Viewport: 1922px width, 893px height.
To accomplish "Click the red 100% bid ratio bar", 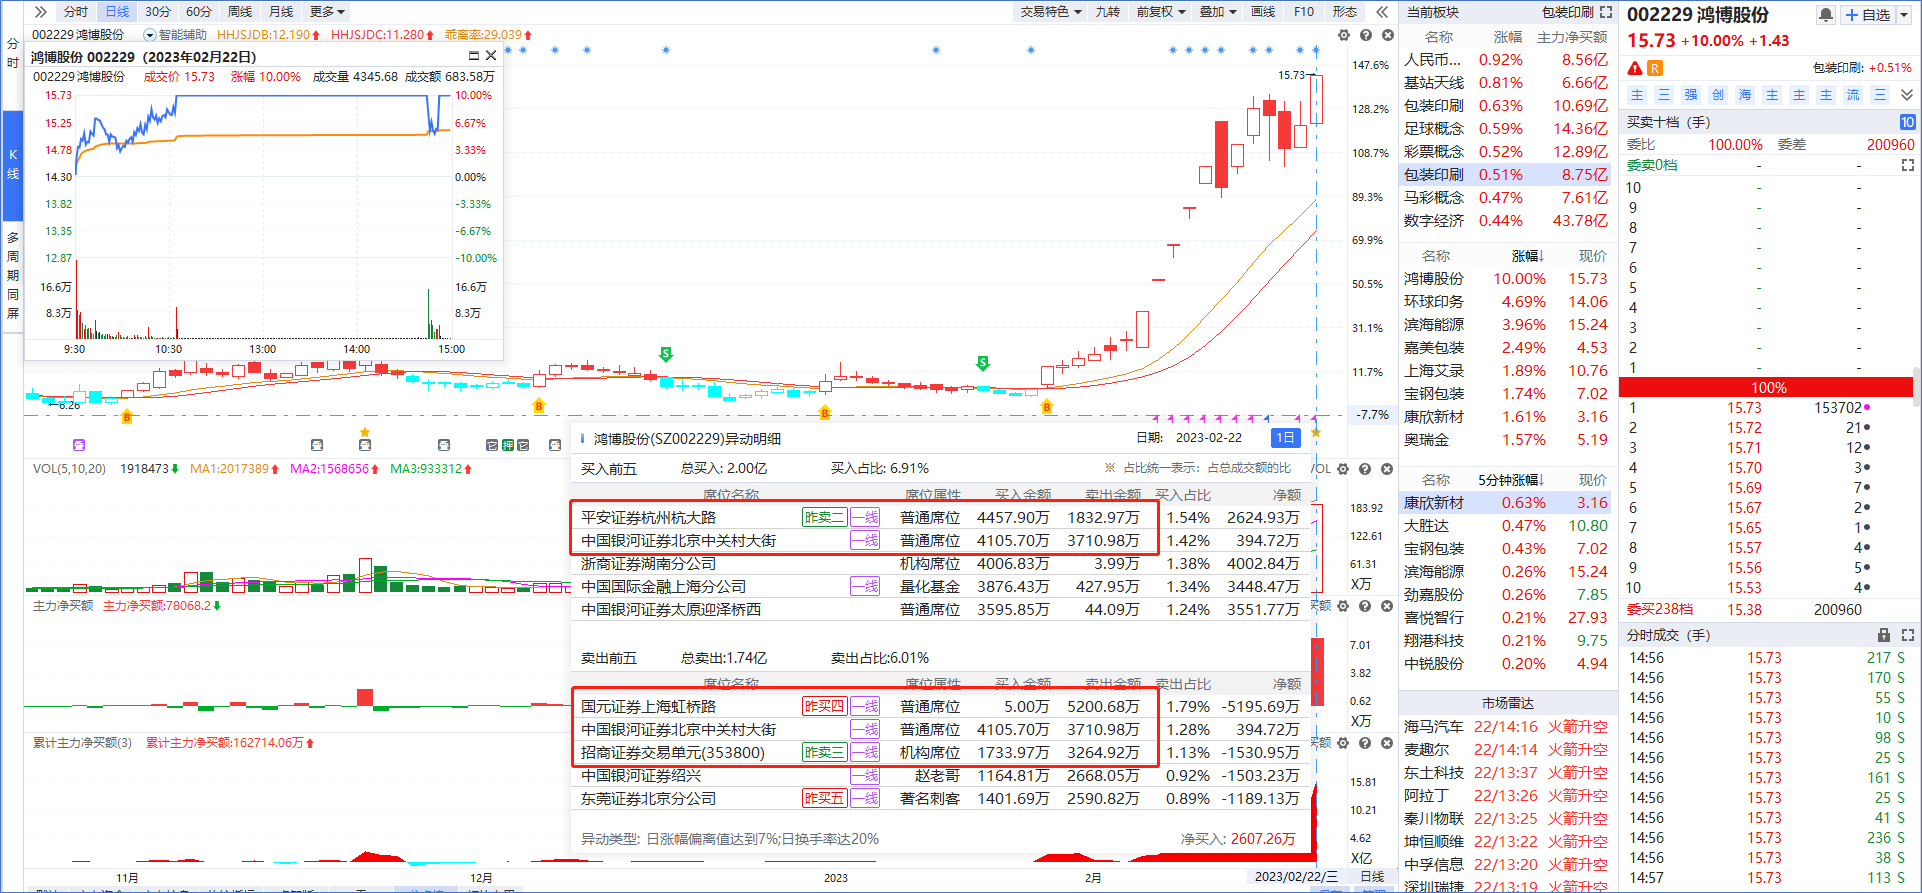I will (1768, 388).
